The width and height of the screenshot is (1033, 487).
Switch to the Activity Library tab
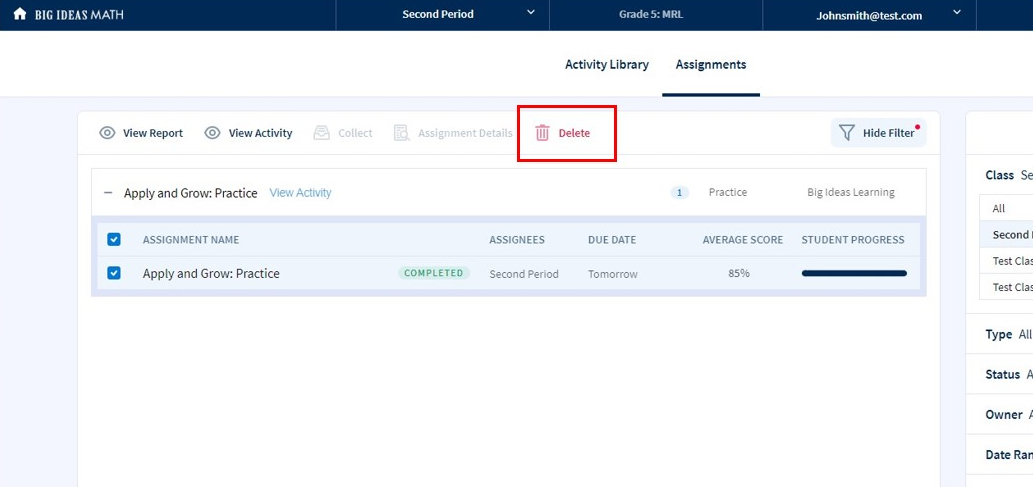tap(606, 65)
